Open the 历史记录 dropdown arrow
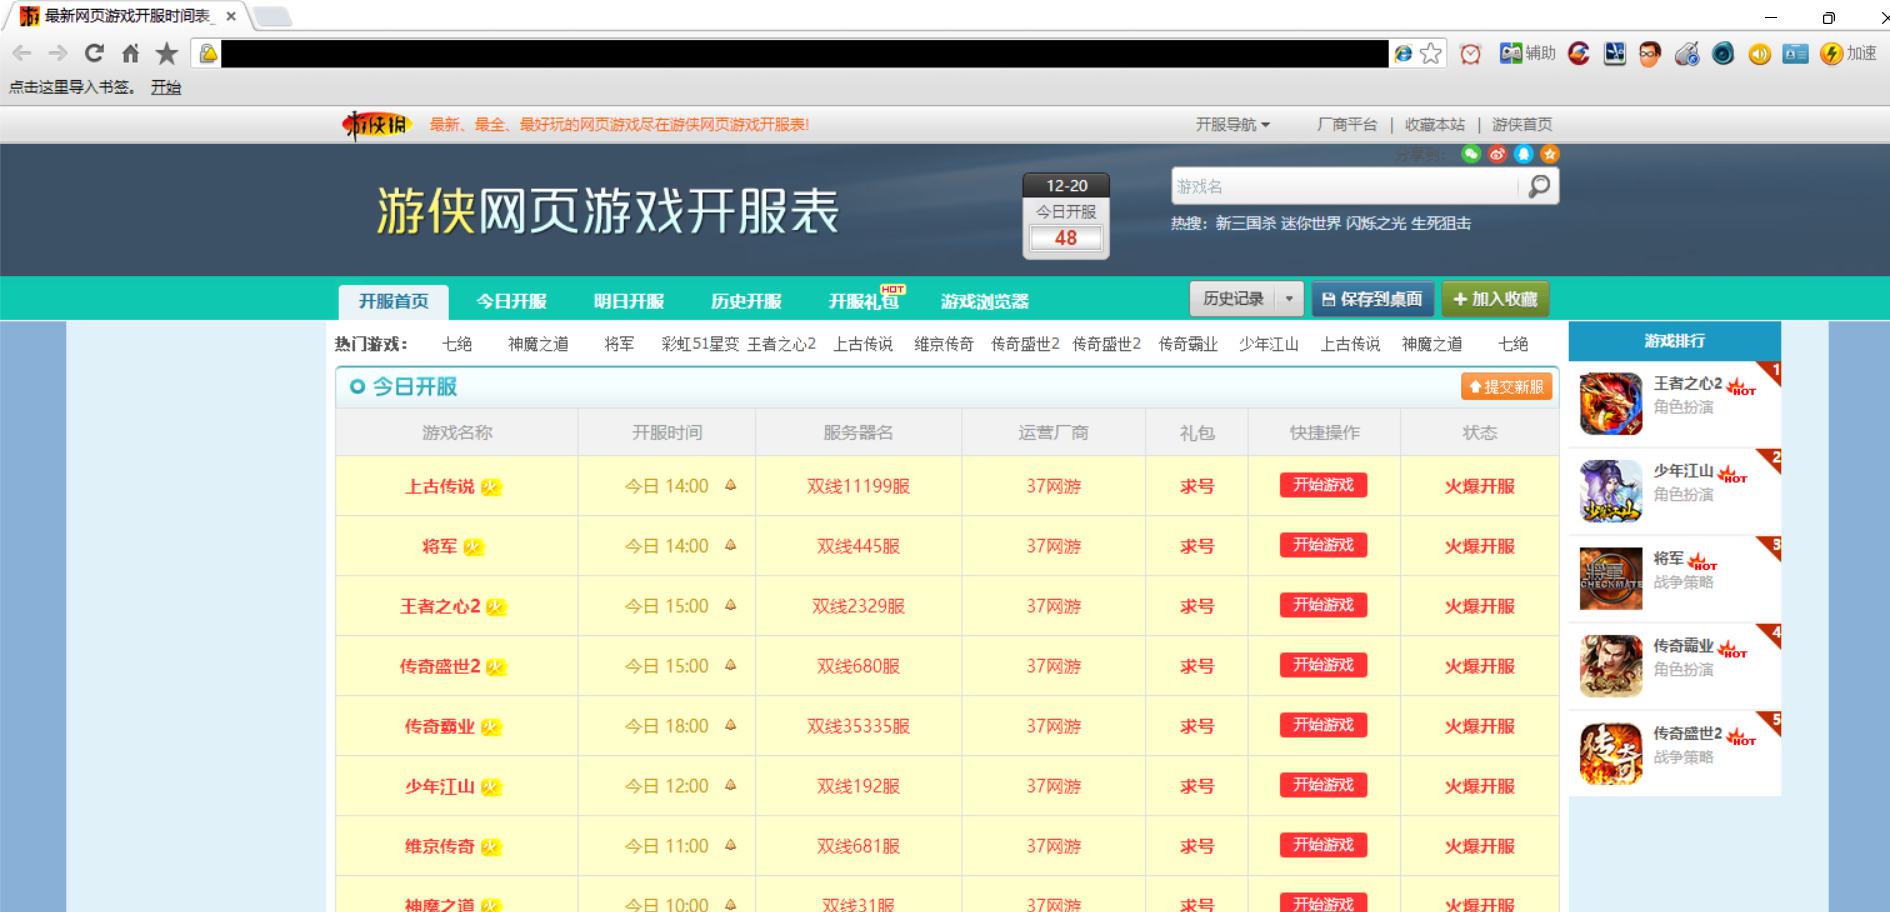 tap(1289, 299)
